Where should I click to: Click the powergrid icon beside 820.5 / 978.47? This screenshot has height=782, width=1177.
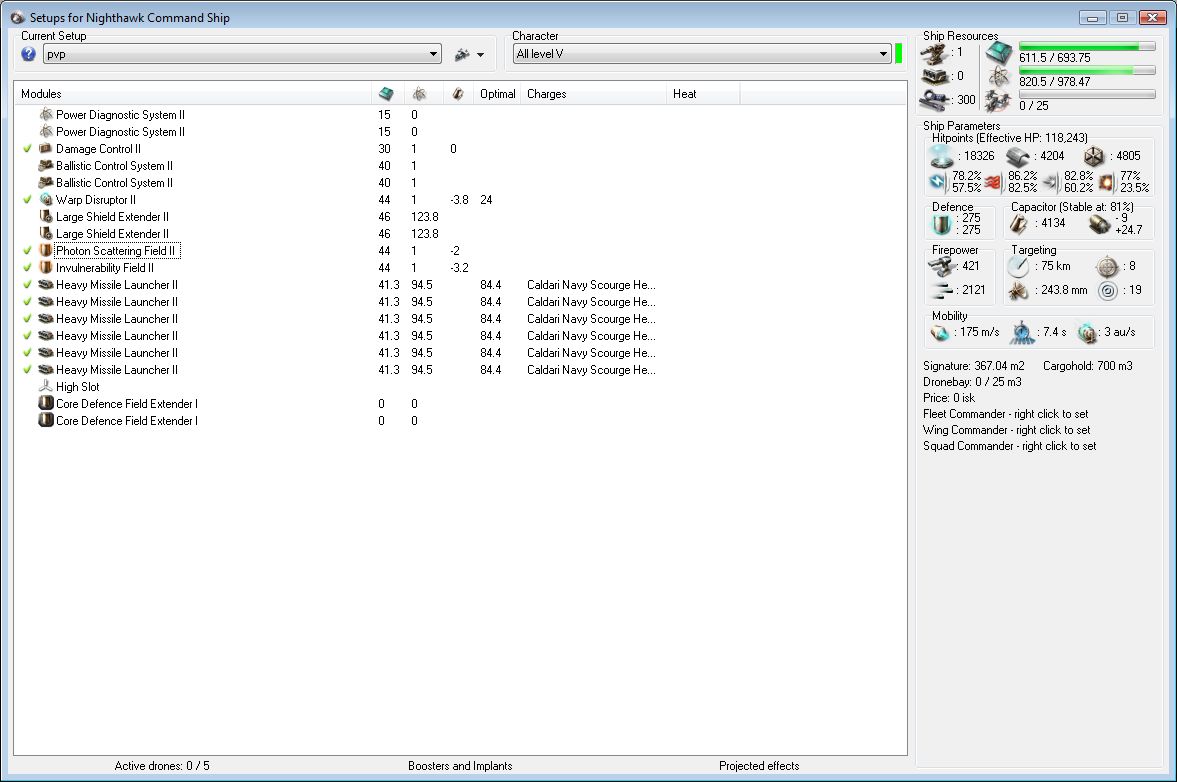999,77
